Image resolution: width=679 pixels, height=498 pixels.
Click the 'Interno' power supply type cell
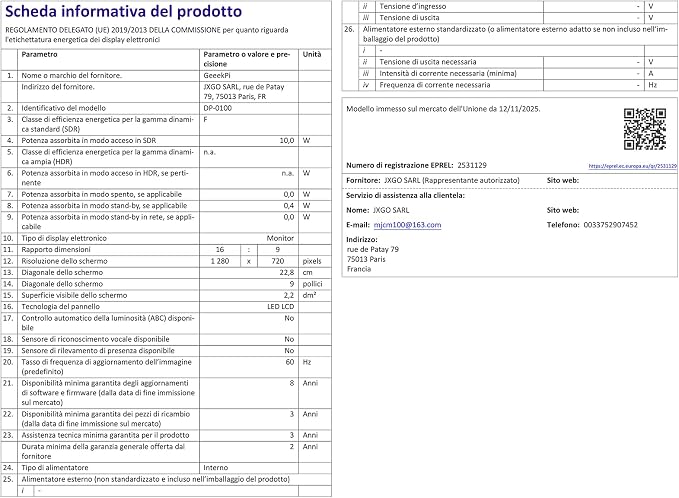[249, 468]
